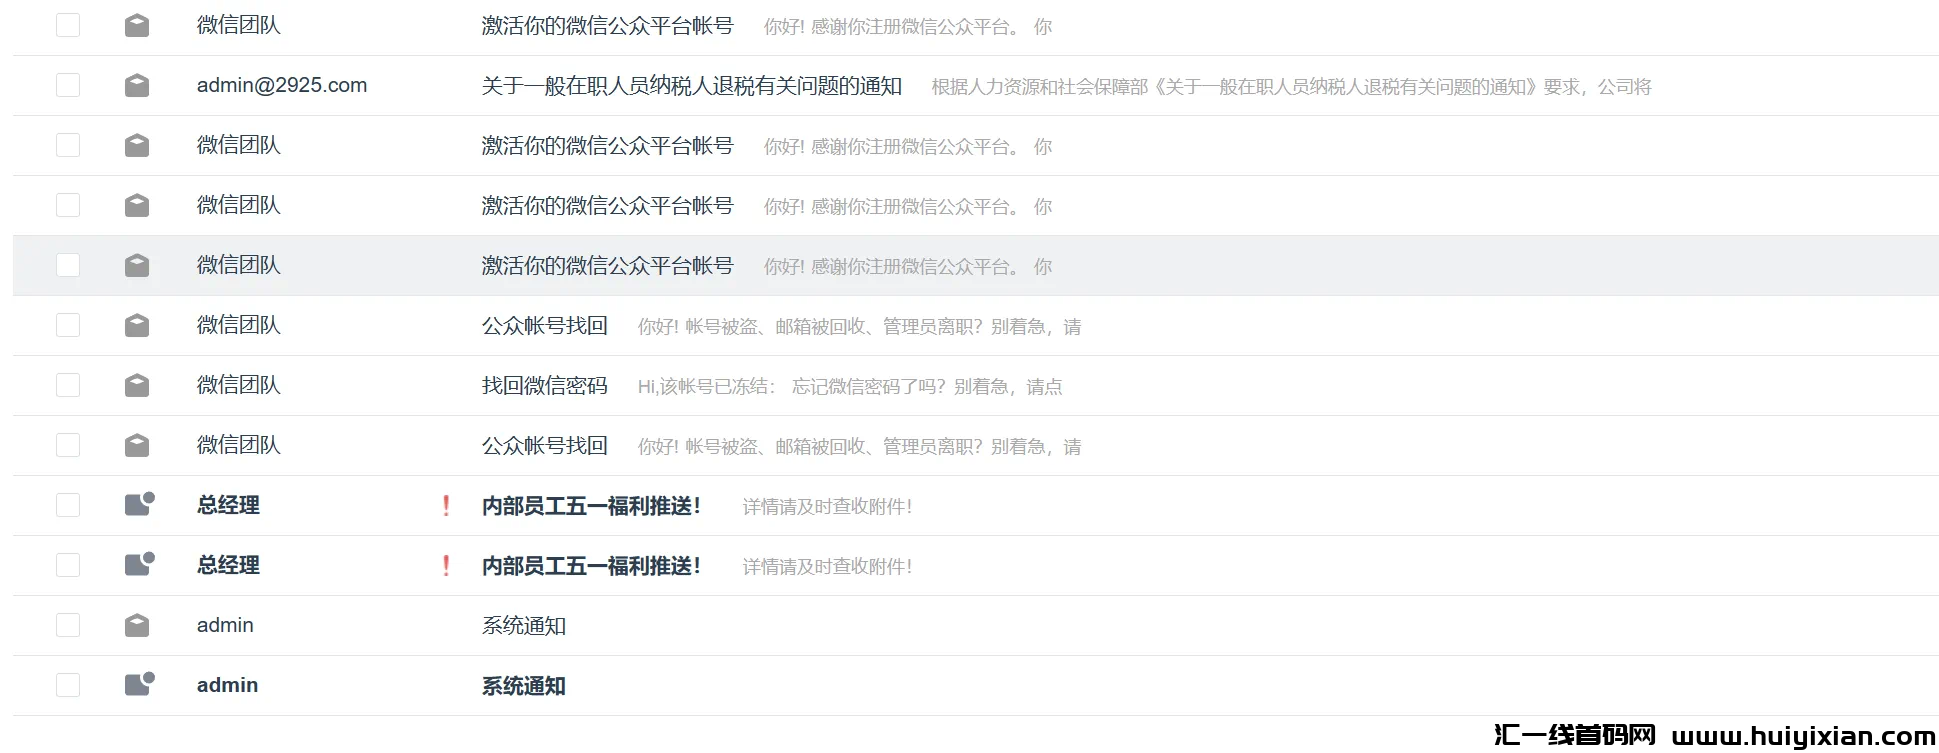Click the 详情请及时查收附件 preview of the first 总经理 email

(826, 507)
